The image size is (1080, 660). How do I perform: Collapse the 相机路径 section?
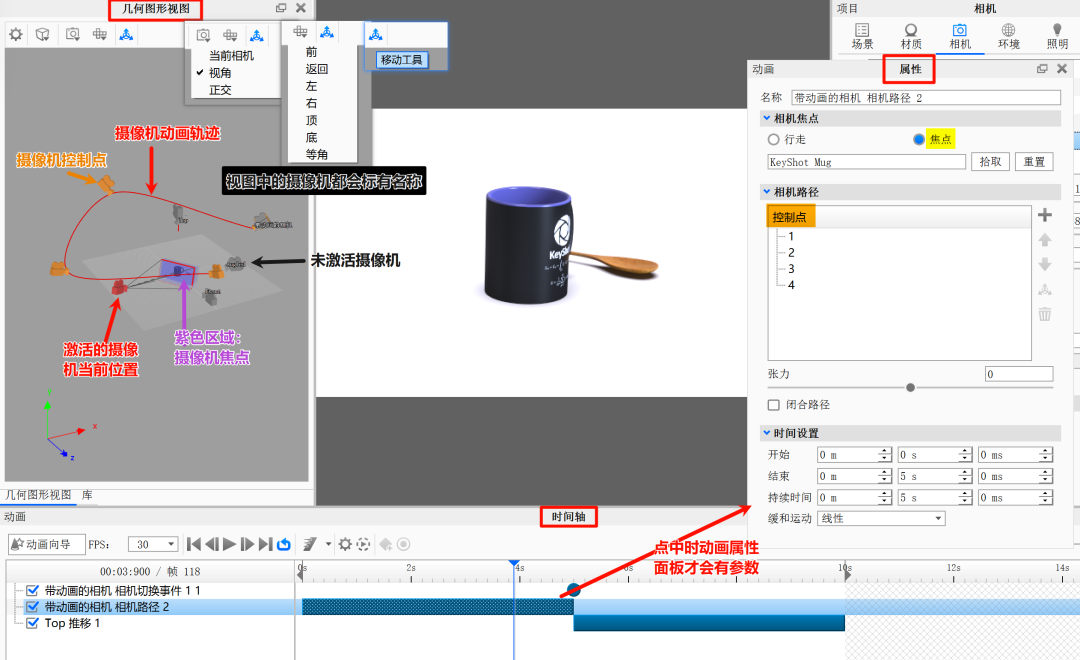point(767,192)
